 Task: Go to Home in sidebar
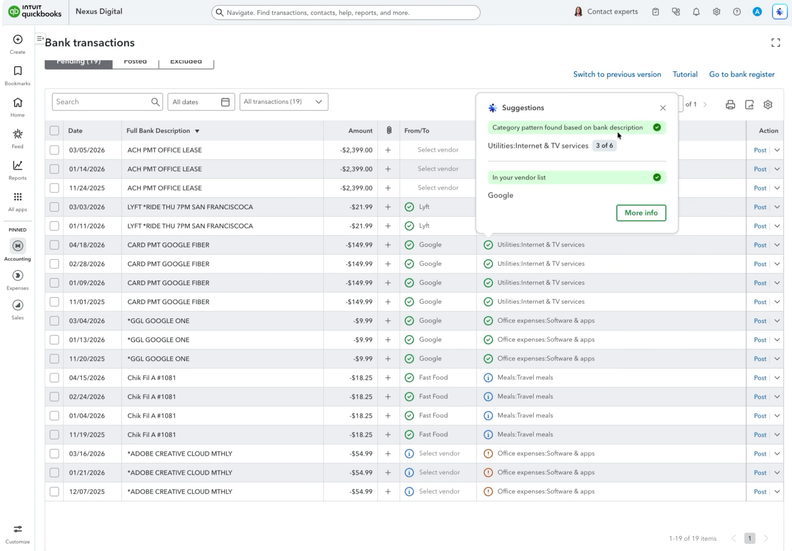click(x=18, y=106)
